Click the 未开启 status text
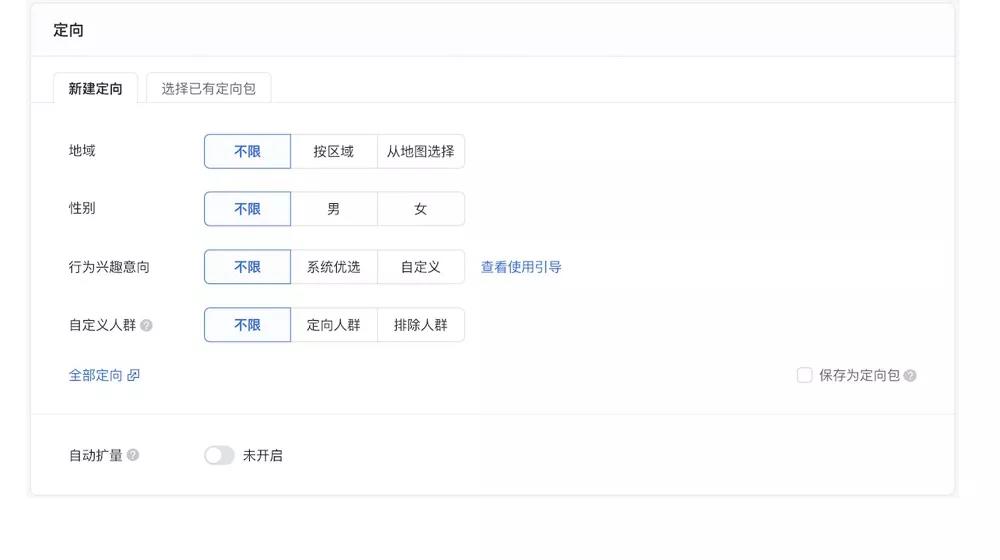 pos(263,455)
